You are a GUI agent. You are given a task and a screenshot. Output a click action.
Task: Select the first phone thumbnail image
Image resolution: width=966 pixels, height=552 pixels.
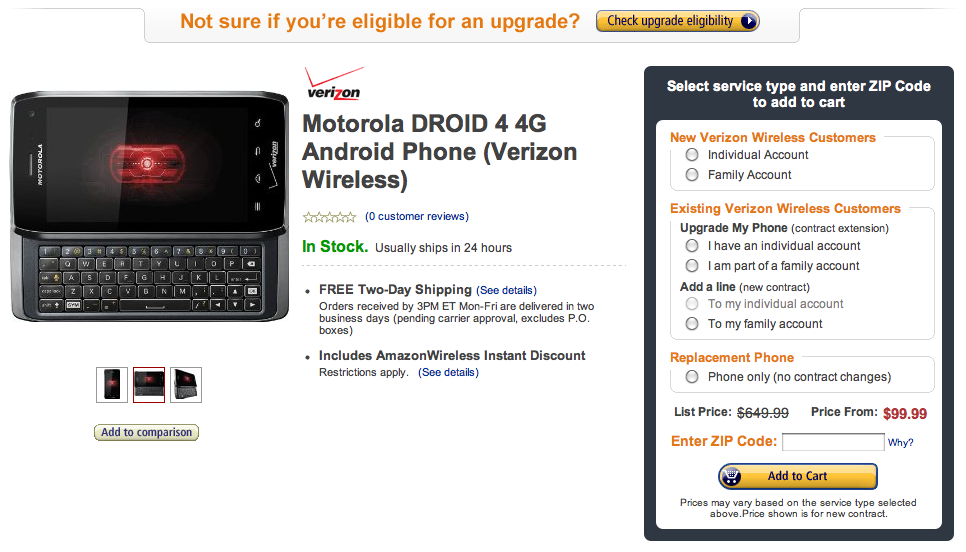pyautogui.click(x=112, y=384)
